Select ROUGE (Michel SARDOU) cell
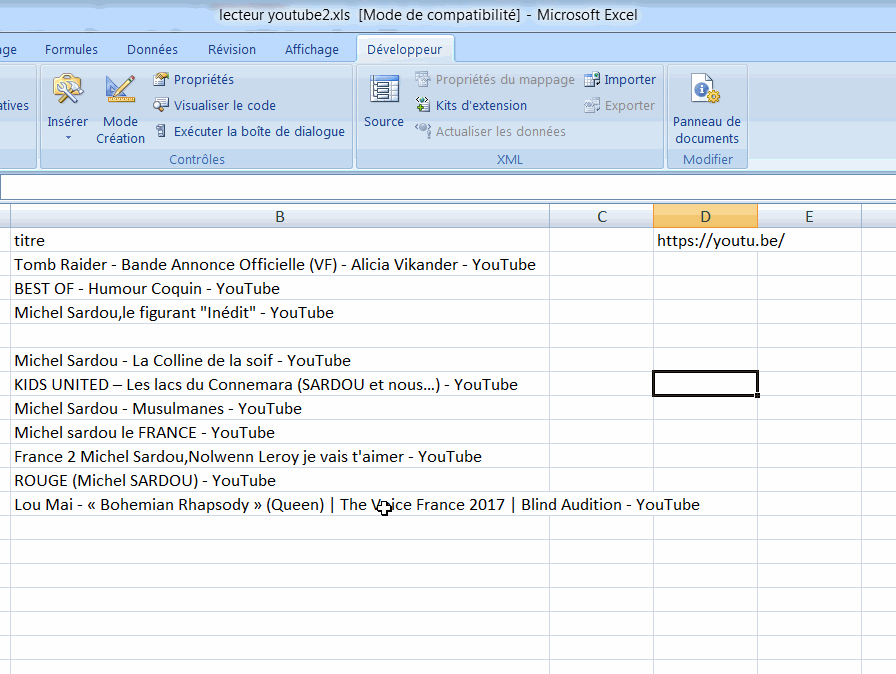The image size is (896, 674). click(x=280, y=480)
